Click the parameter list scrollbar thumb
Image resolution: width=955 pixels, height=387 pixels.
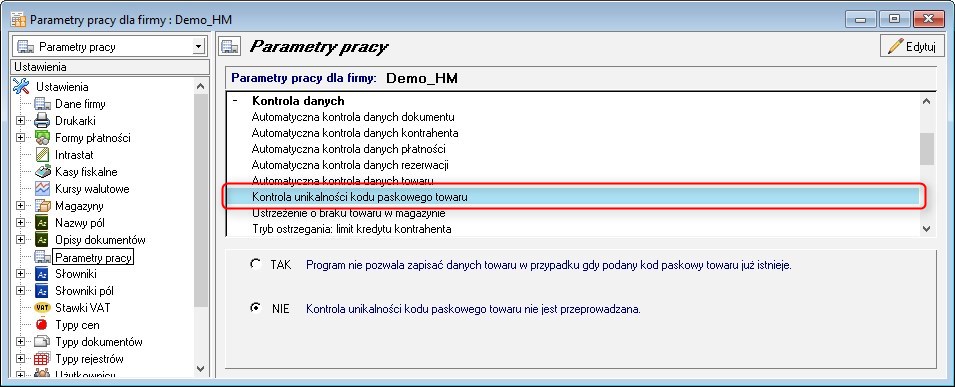coord(926,149)
